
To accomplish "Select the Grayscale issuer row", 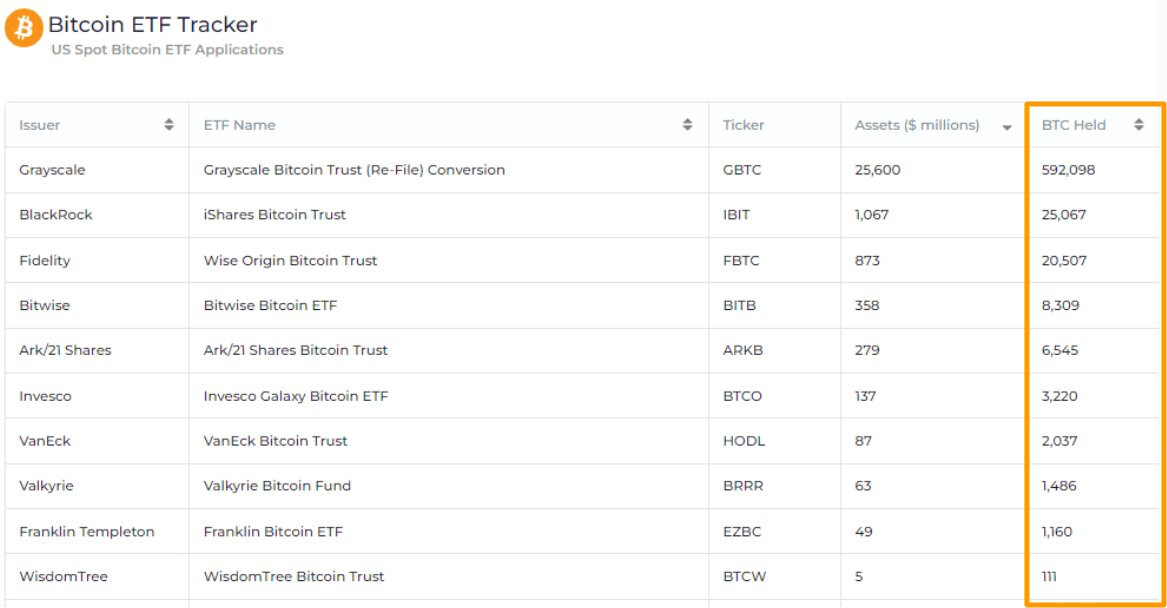I will [x=52, y=170].
